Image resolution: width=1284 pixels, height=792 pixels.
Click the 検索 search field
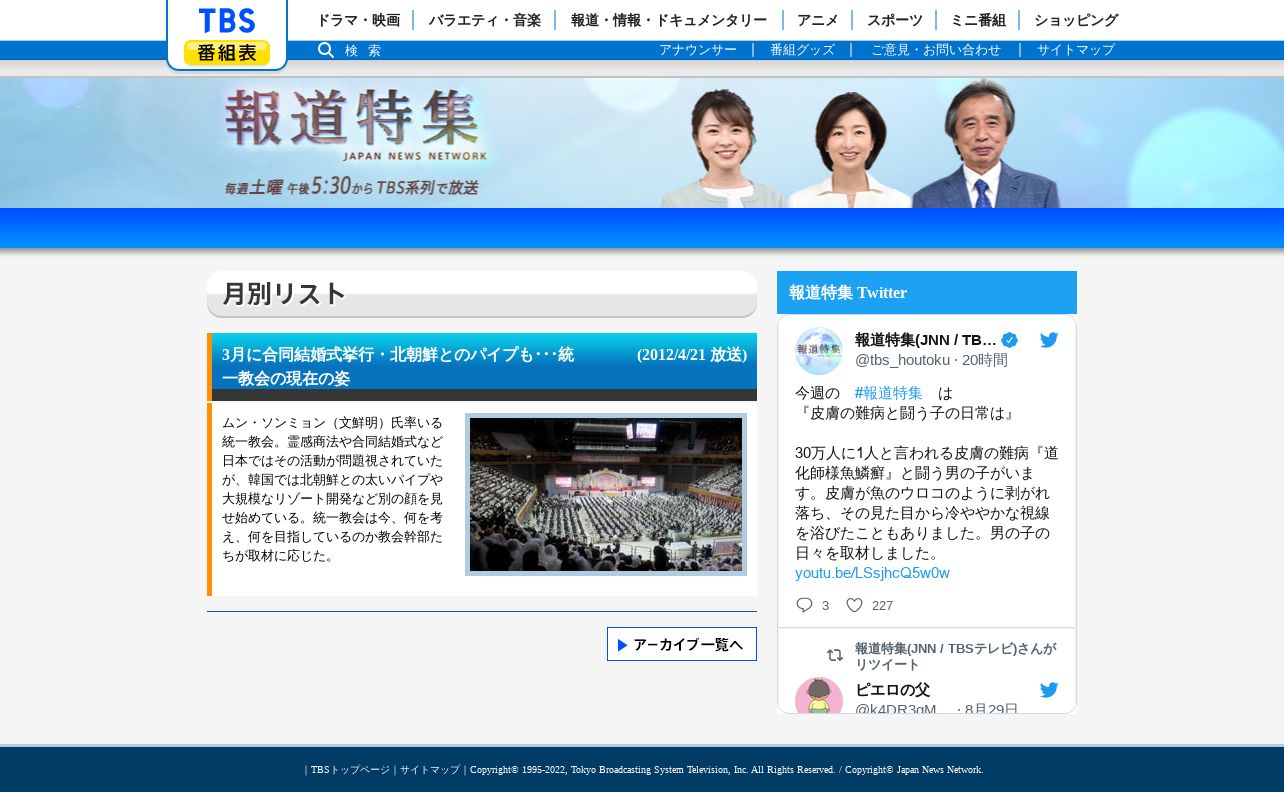point(363,51)
